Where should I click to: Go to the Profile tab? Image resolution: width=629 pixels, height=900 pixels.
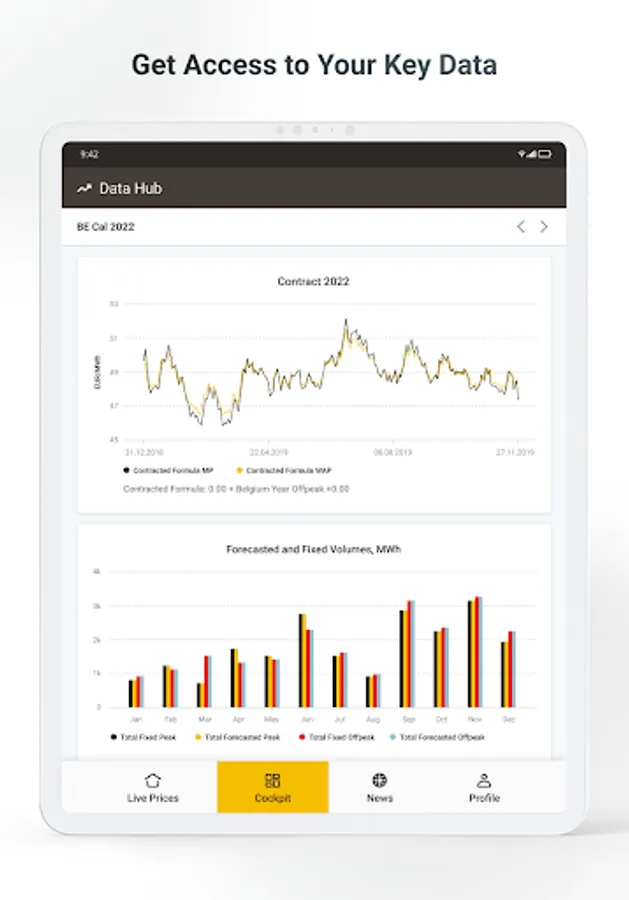(x=484, y=787)
